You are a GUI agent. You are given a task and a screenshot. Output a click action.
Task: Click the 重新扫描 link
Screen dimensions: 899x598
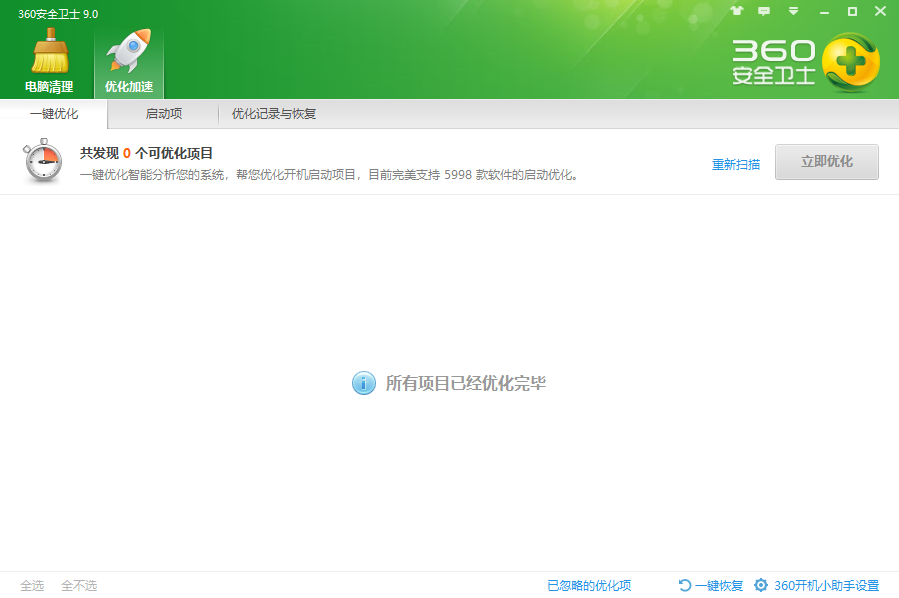pyautogui.click(x=735, y=165)
